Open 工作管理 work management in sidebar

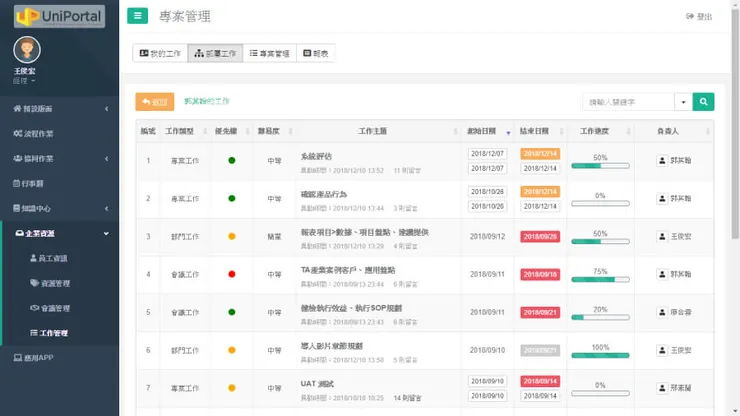coord(49,333)
